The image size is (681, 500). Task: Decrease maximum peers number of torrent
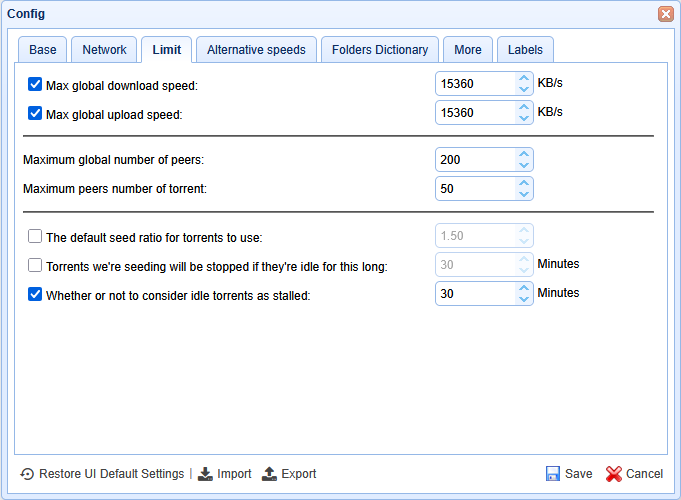coord(523,194)
